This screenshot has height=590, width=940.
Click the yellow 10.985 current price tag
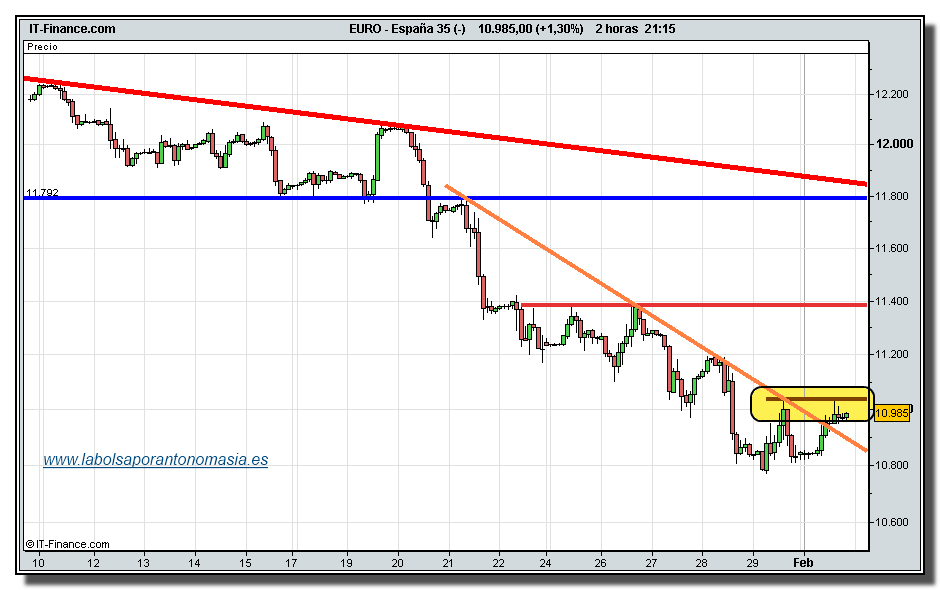[x=892, y=413]
